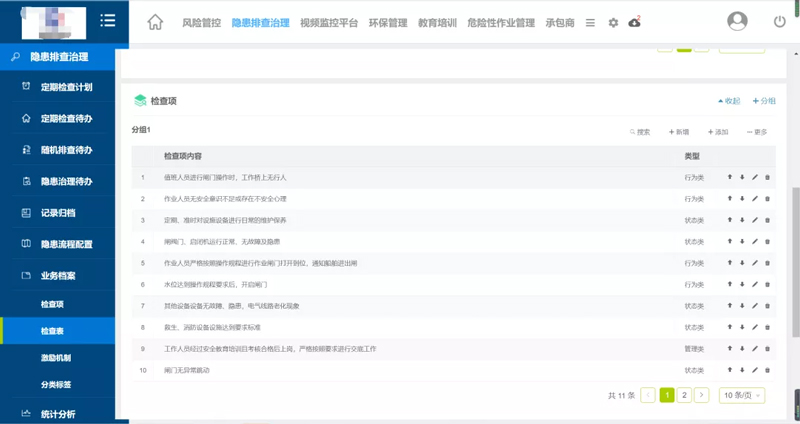
Task: Click the power logout icon
Action: 780,22
